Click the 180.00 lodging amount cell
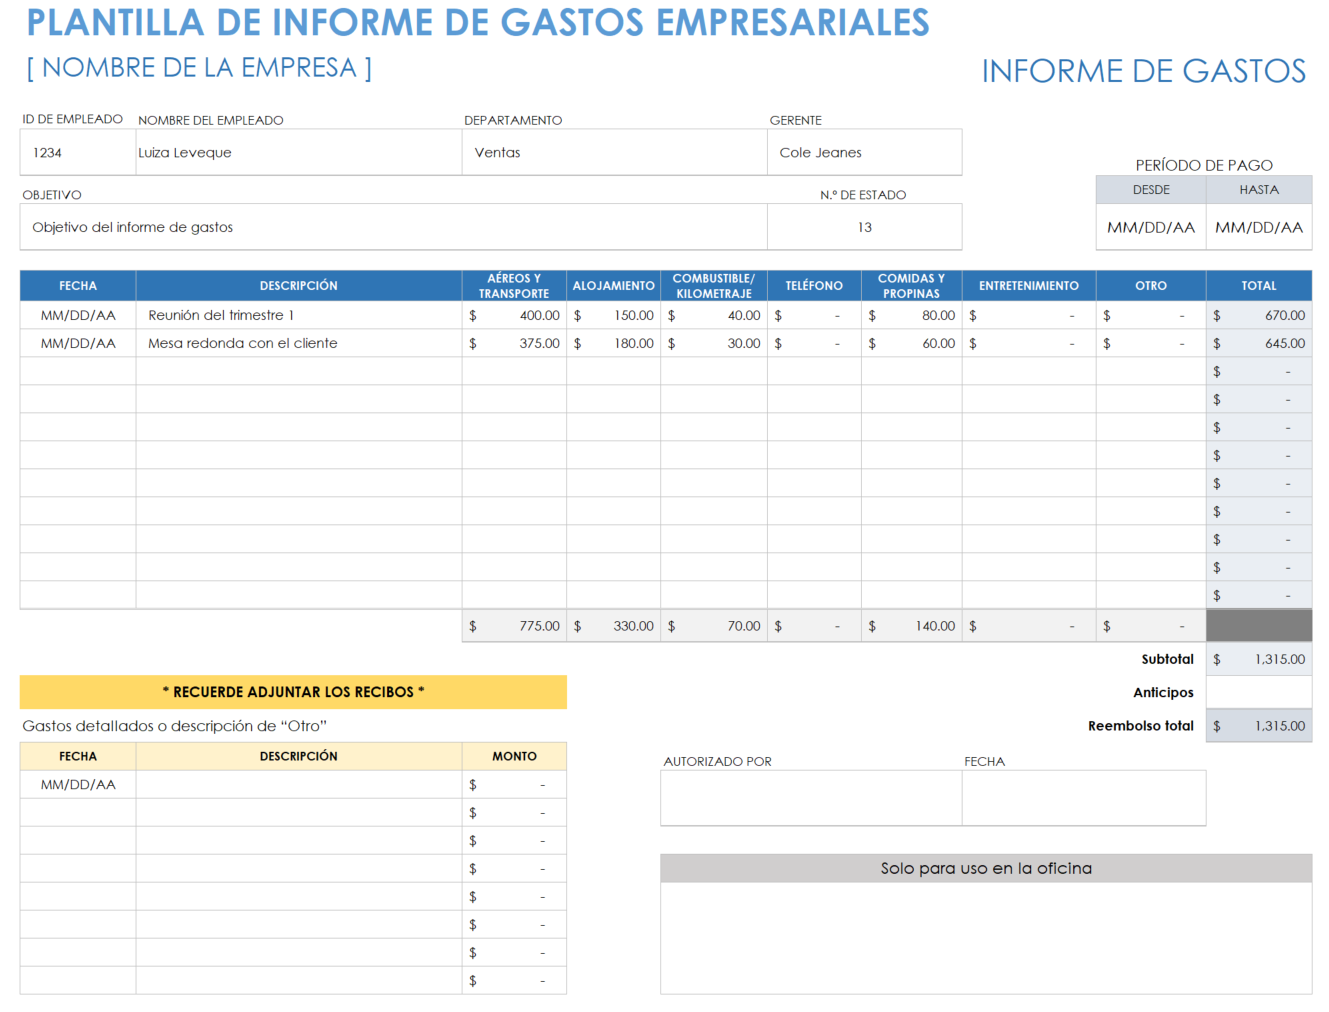This screenshot has height=1012, width=1329. coord(614,343)
